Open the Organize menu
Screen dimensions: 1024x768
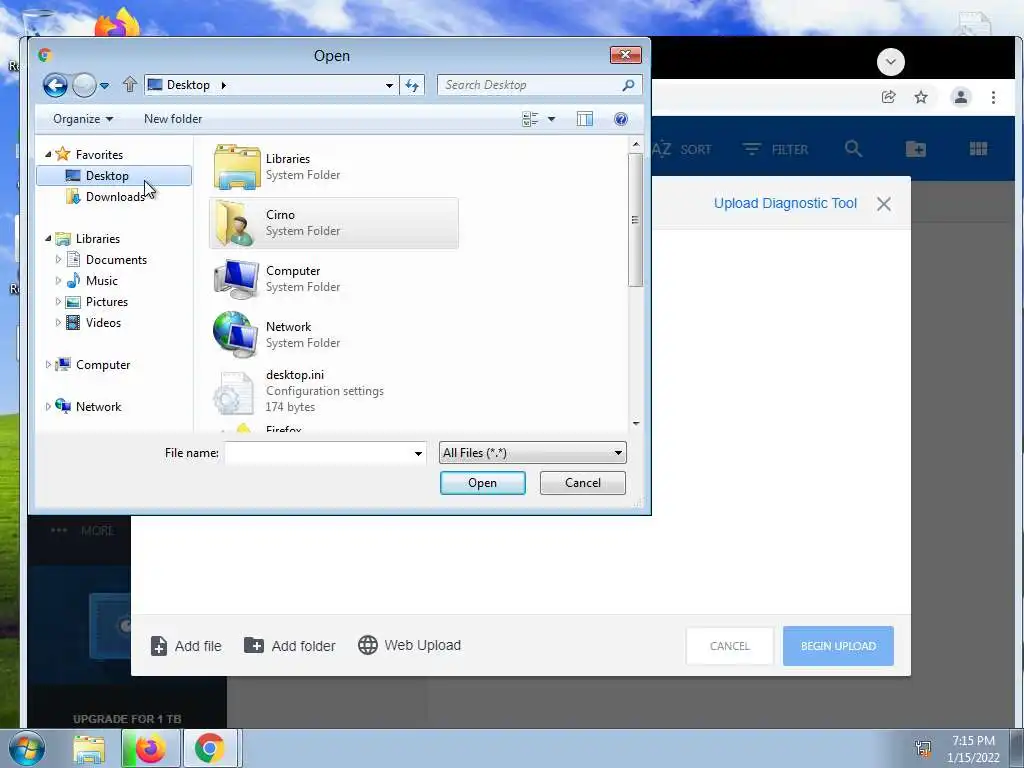pos(83,119)
